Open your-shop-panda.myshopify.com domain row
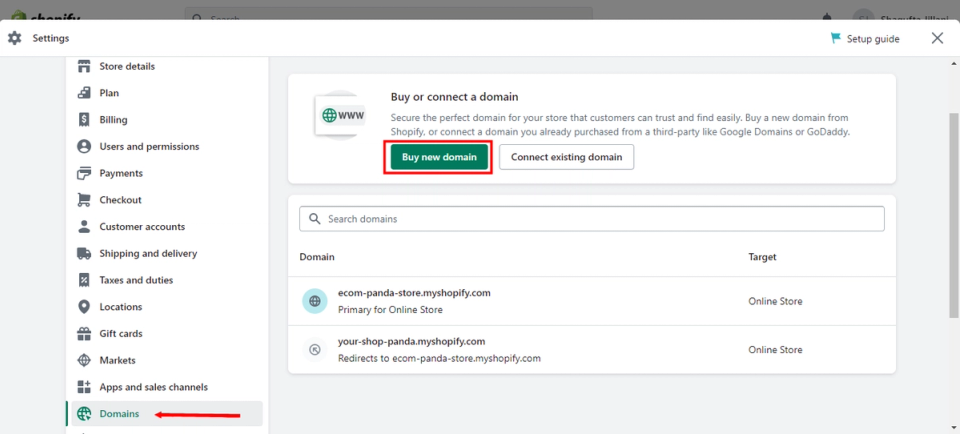Image resolution: width=960 pixels, height=434 pixels. coord(591,350)
